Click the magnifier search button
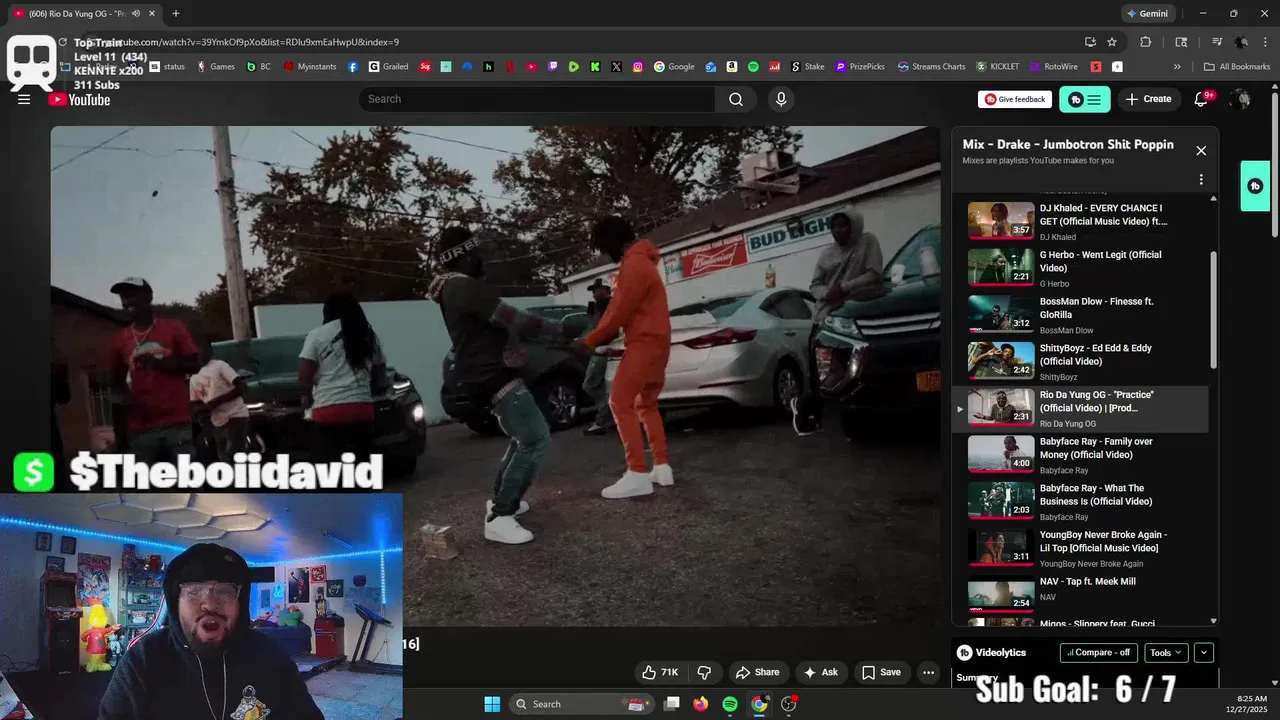This screenshot has height=720, width=1280. [736, 99]
